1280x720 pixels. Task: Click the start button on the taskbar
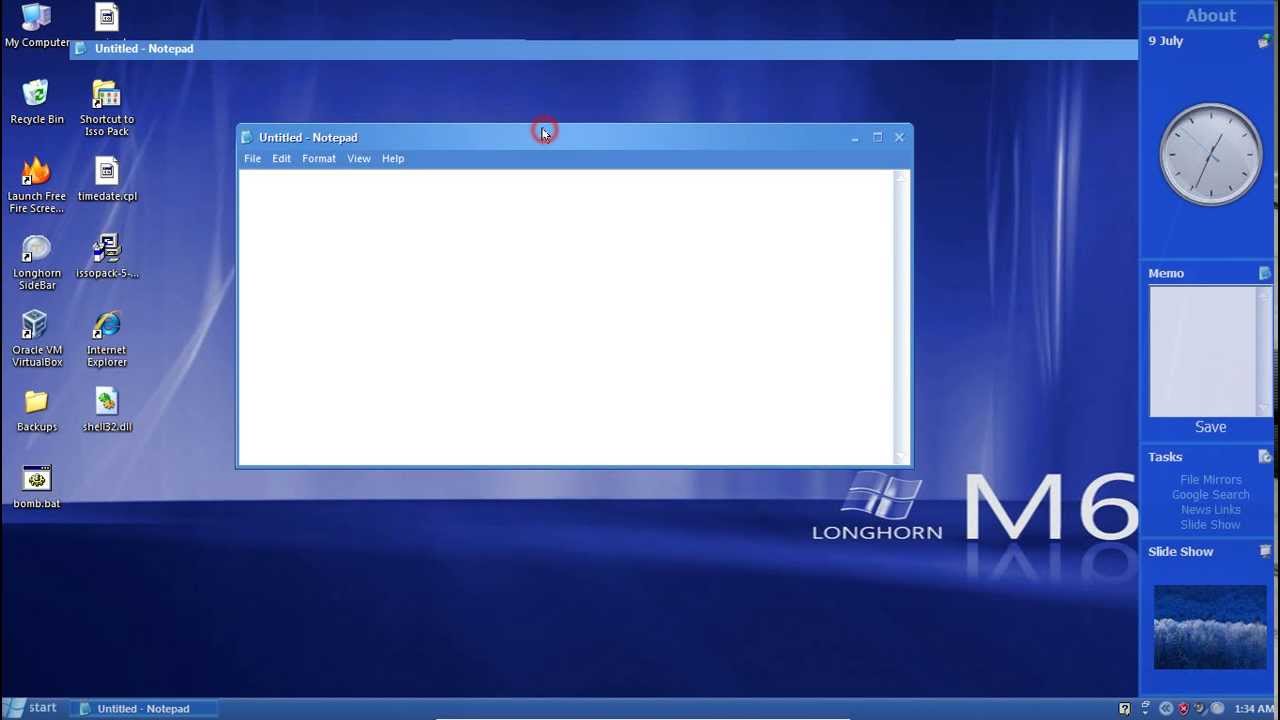click(x=32, y=708)
